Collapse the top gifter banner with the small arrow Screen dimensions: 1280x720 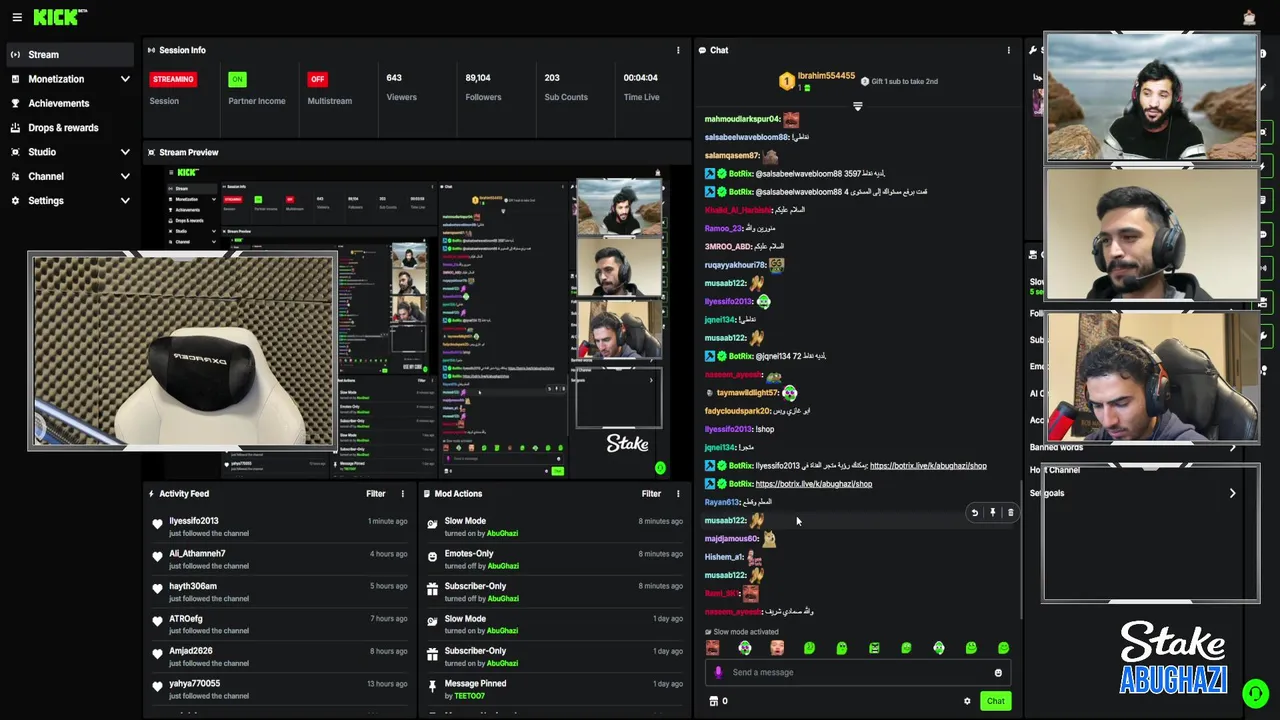[857, 106]
